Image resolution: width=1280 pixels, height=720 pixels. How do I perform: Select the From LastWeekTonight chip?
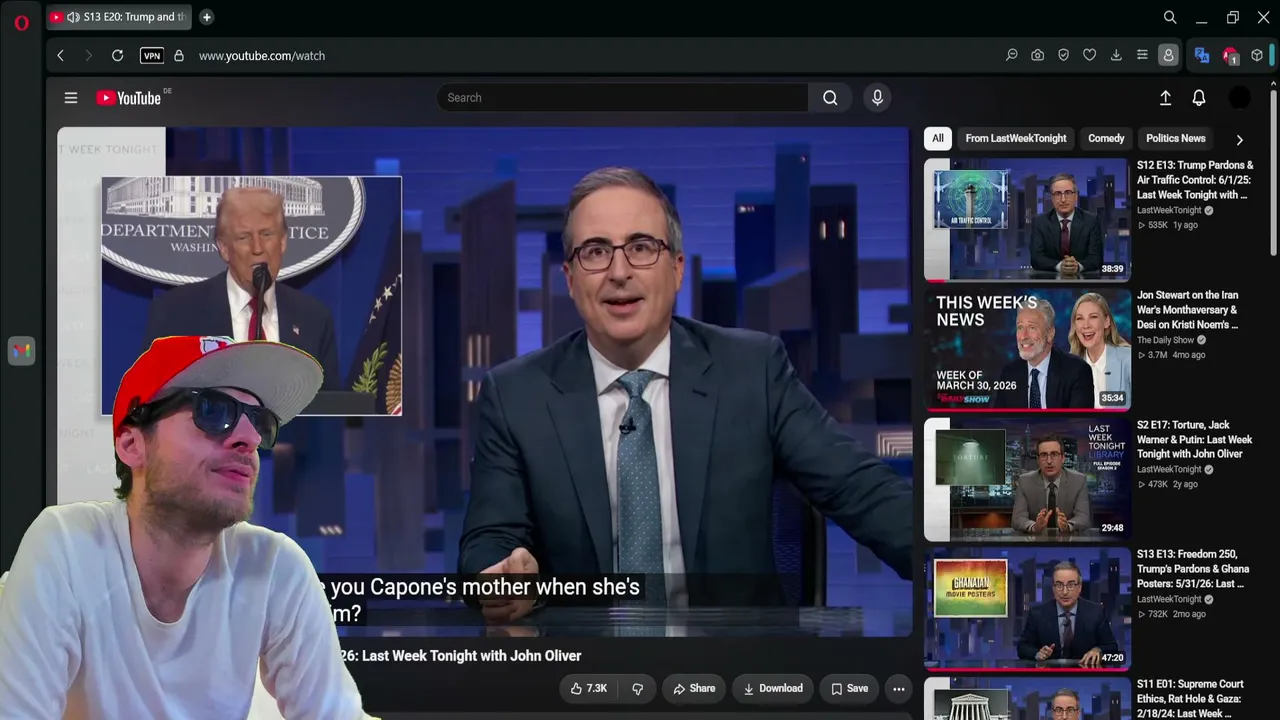click(1016, 138)
